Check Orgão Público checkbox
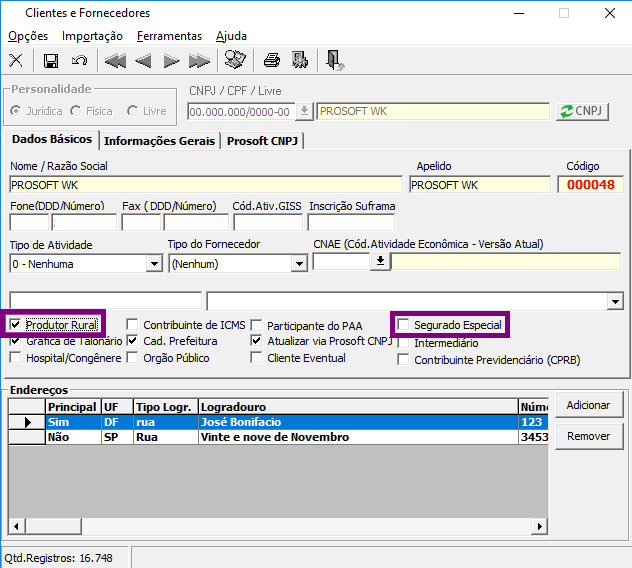This screenshot has width=632, height=568. tap(132, 358)
